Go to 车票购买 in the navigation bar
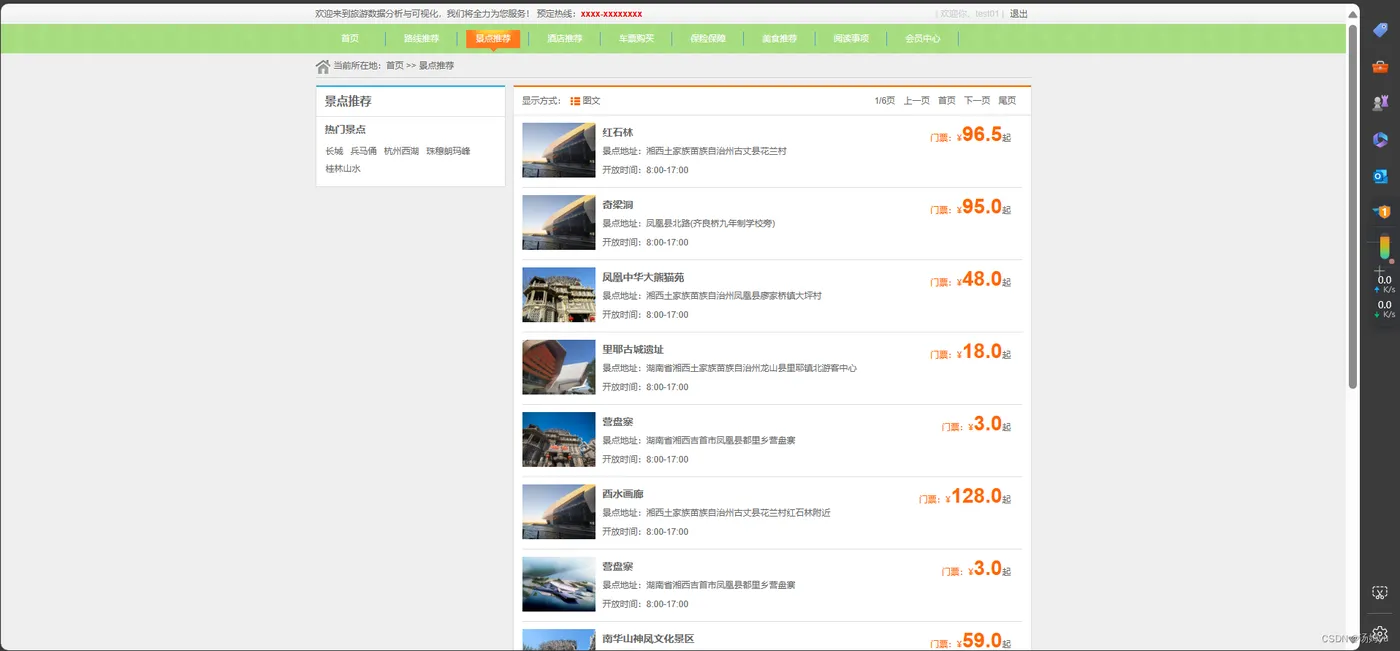Screen dimensions: 1400x651 pyautogui.click(x=636, y=39)
